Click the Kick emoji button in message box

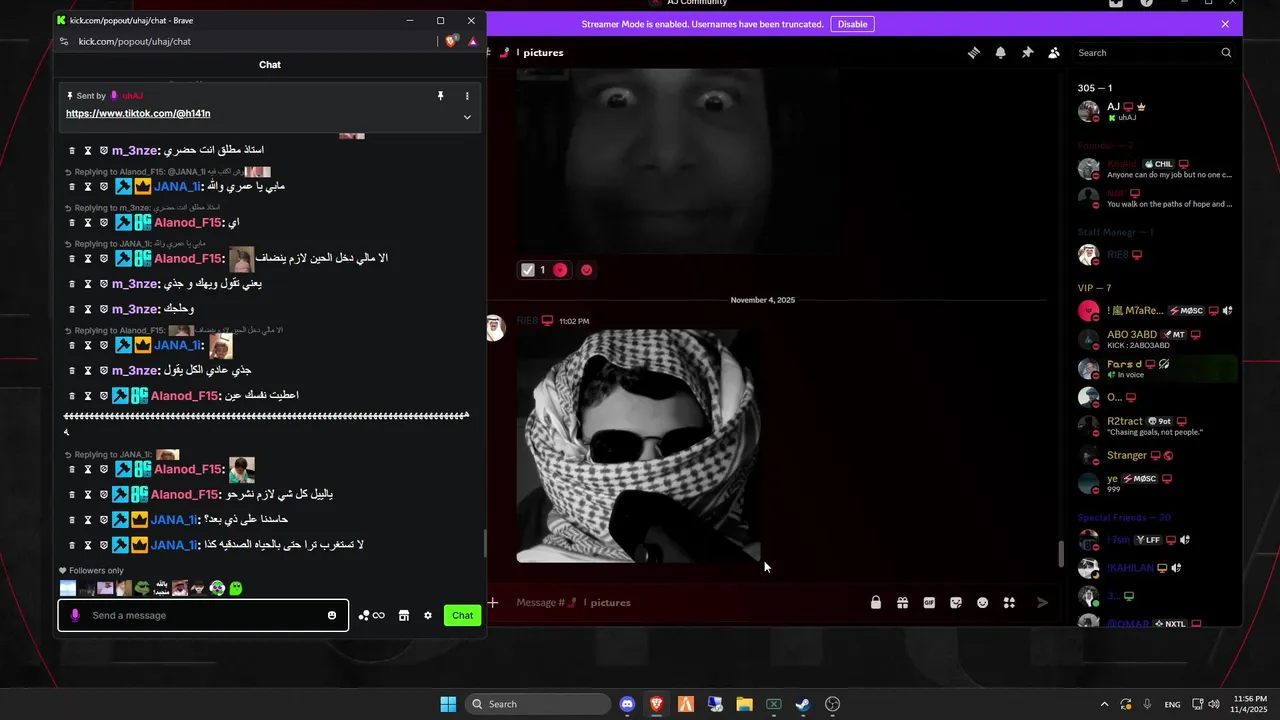(x=332, y=615)
